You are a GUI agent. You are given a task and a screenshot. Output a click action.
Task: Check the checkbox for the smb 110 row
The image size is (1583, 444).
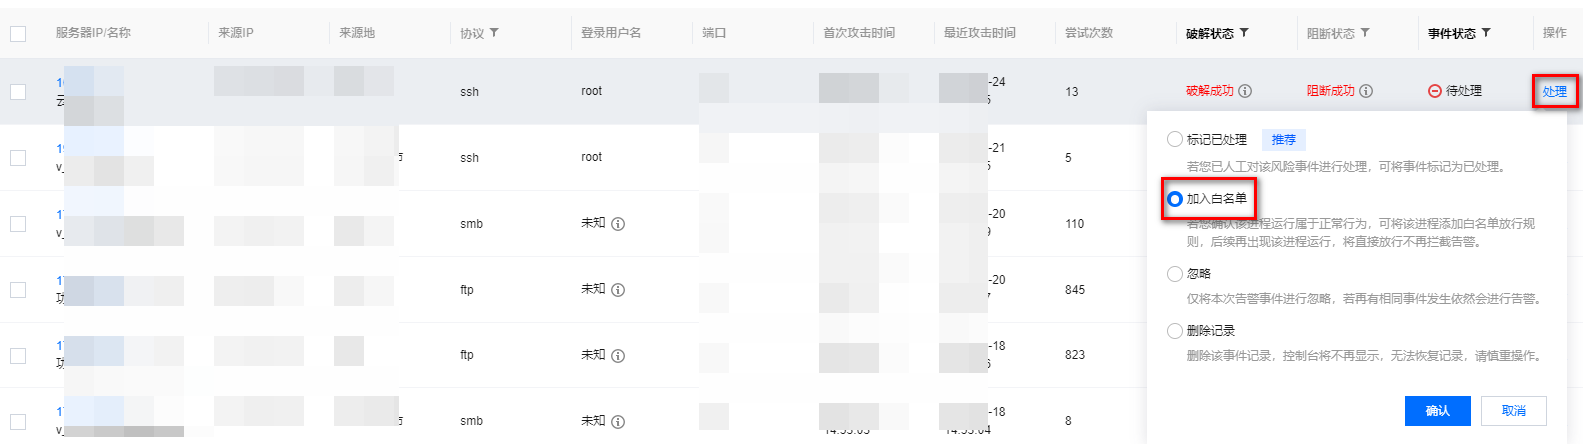point(18,224)
